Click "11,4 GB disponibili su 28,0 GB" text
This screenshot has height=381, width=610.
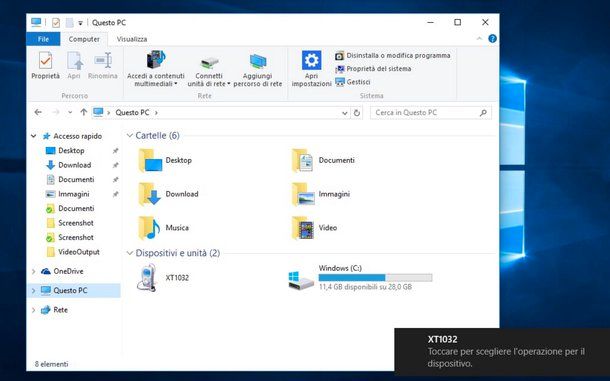[x=365, y=287]
